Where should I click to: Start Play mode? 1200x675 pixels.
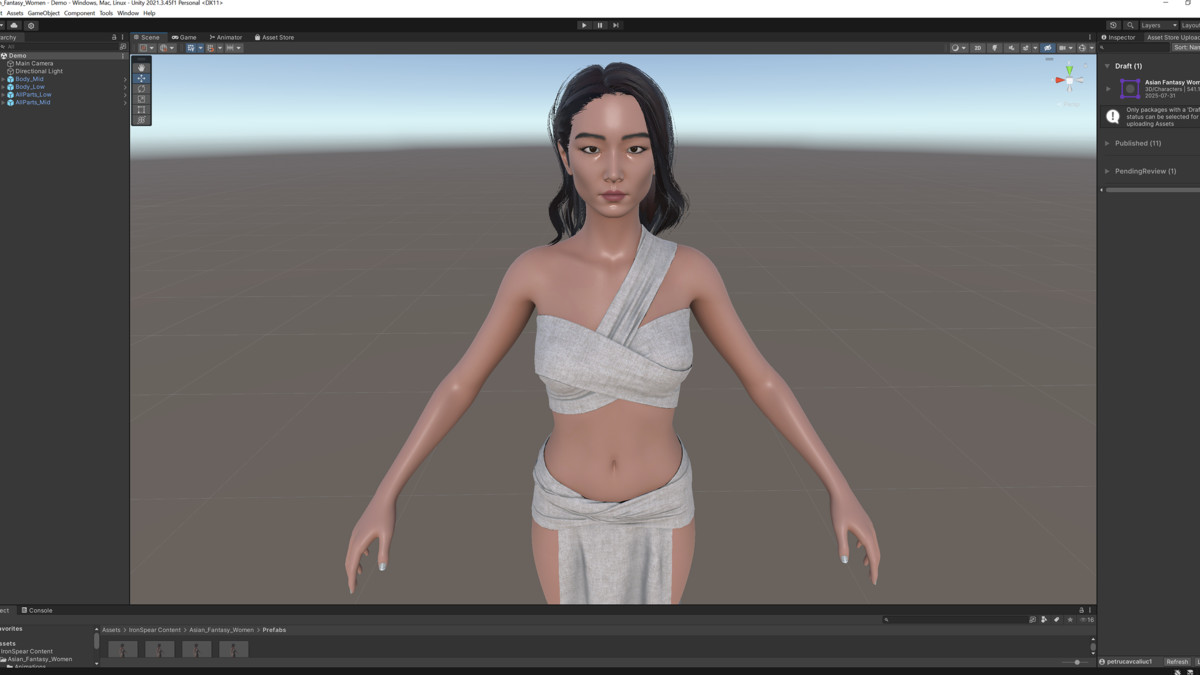click(584, 25)
